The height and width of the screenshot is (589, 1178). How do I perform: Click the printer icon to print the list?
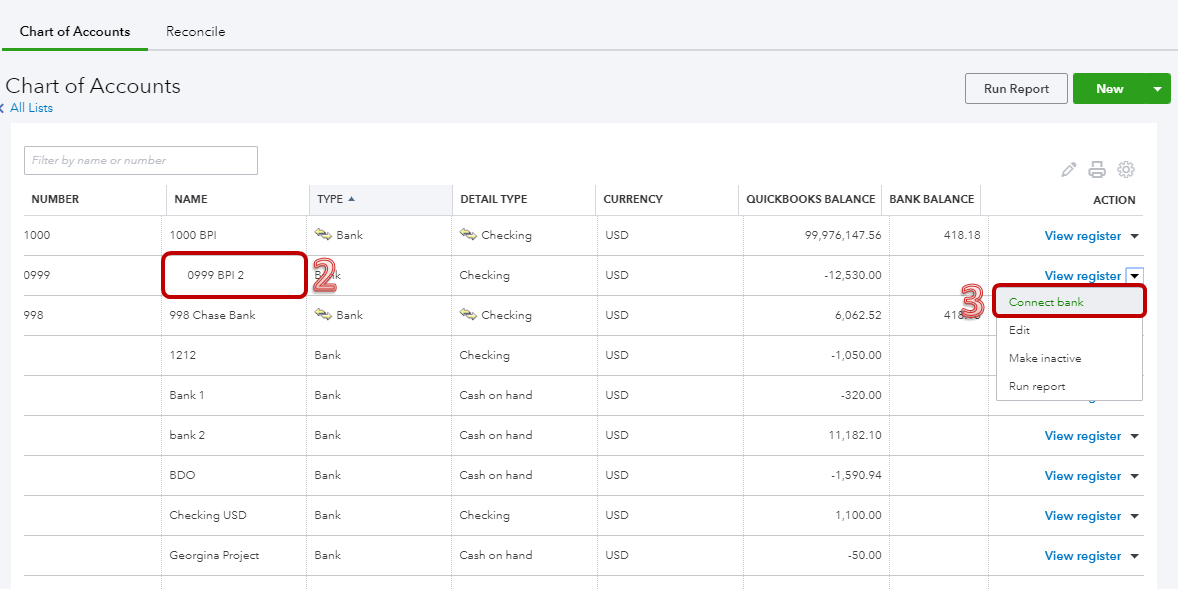(1097, 170)
